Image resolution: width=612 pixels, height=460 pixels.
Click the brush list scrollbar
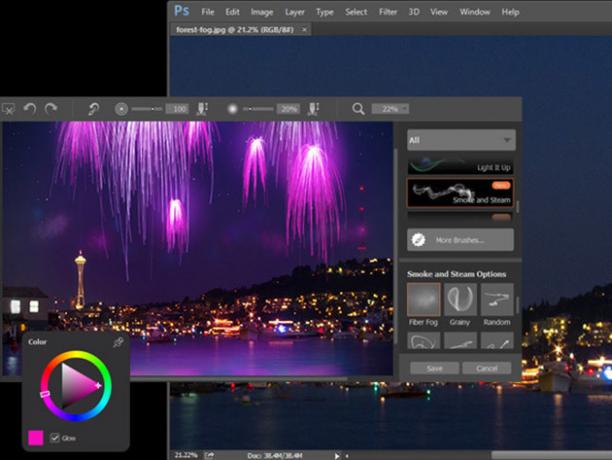click(x=518, y=207)
